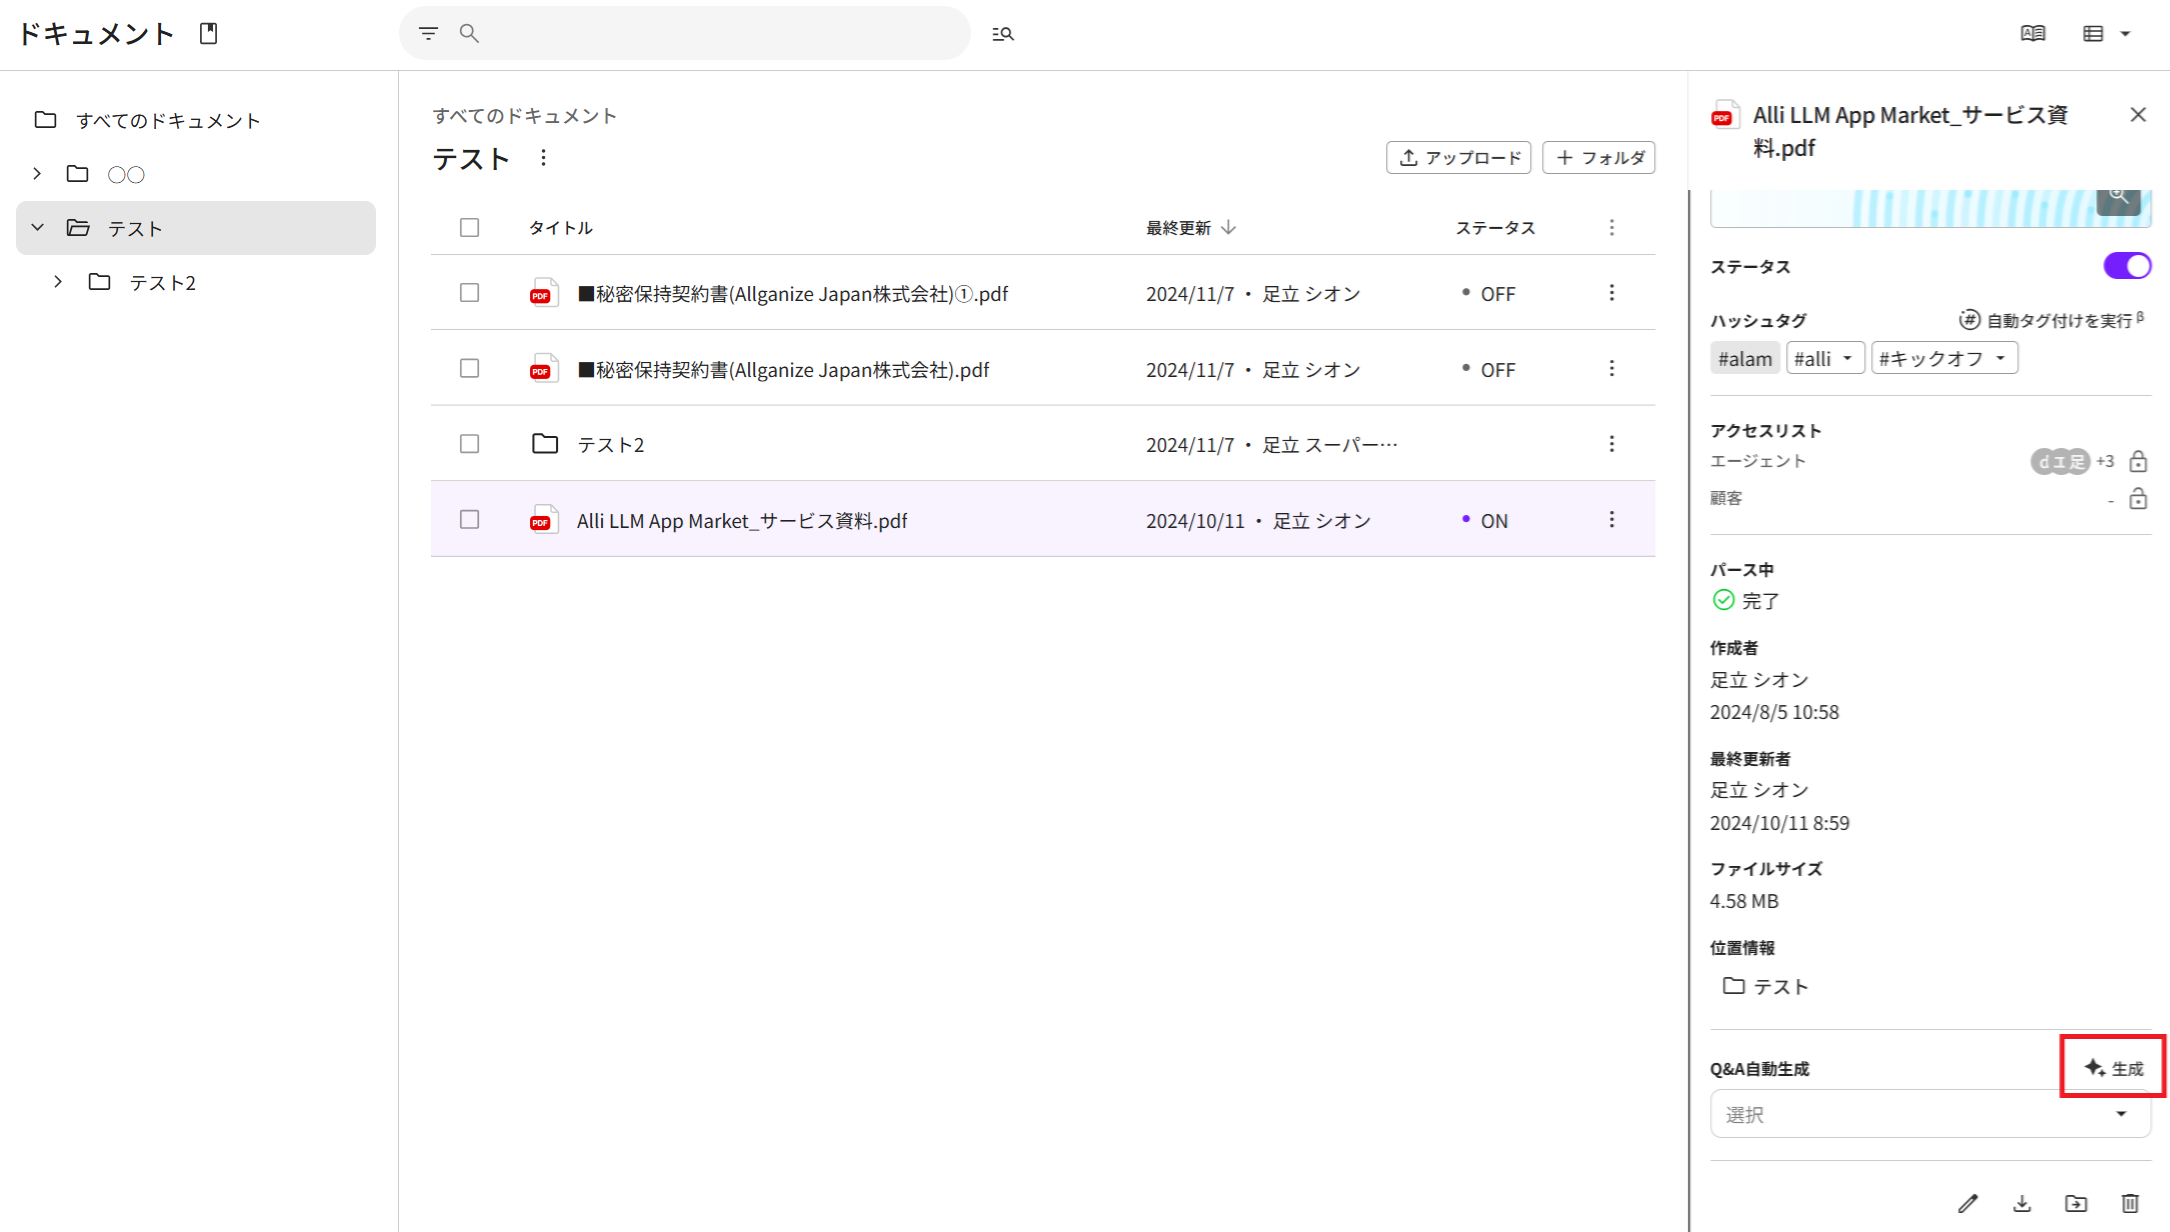Open the テスト folder title options menu

(543, 158)
